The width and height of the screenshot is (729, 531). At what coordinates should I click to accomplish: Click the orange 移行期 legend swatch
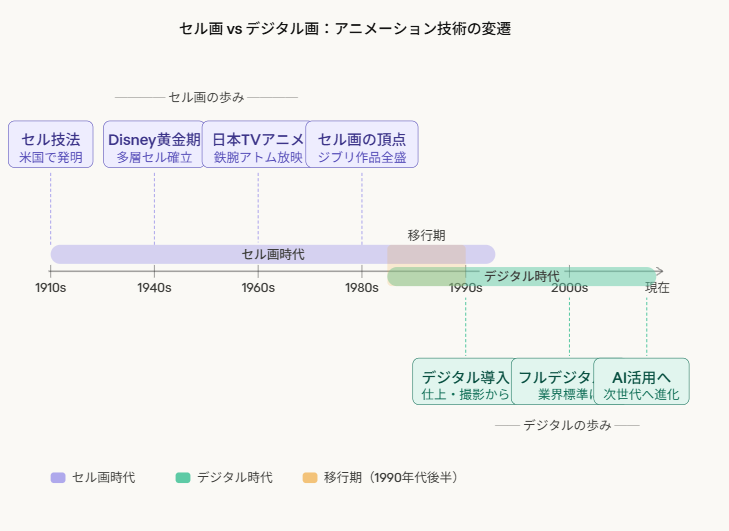coord(309,478)
